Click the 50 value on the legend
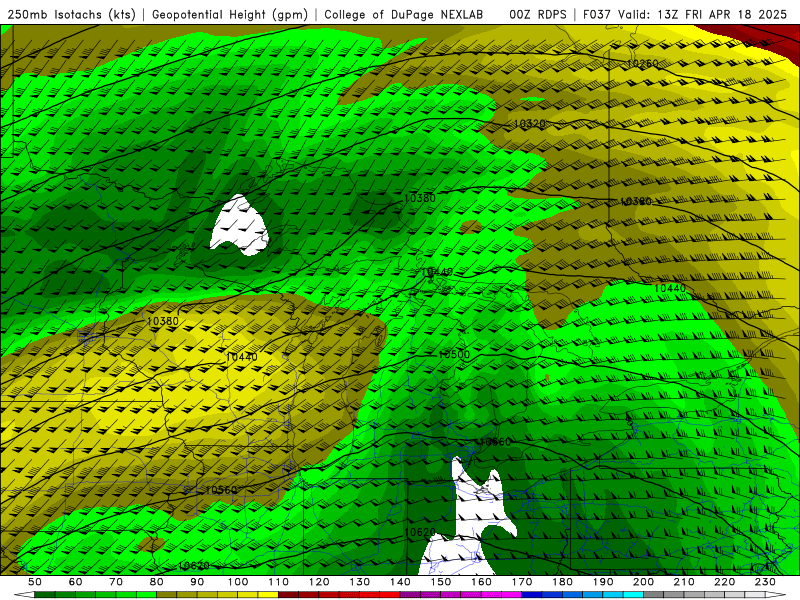The height and width of the screenshot is (600, 800). tap(35, 582)
